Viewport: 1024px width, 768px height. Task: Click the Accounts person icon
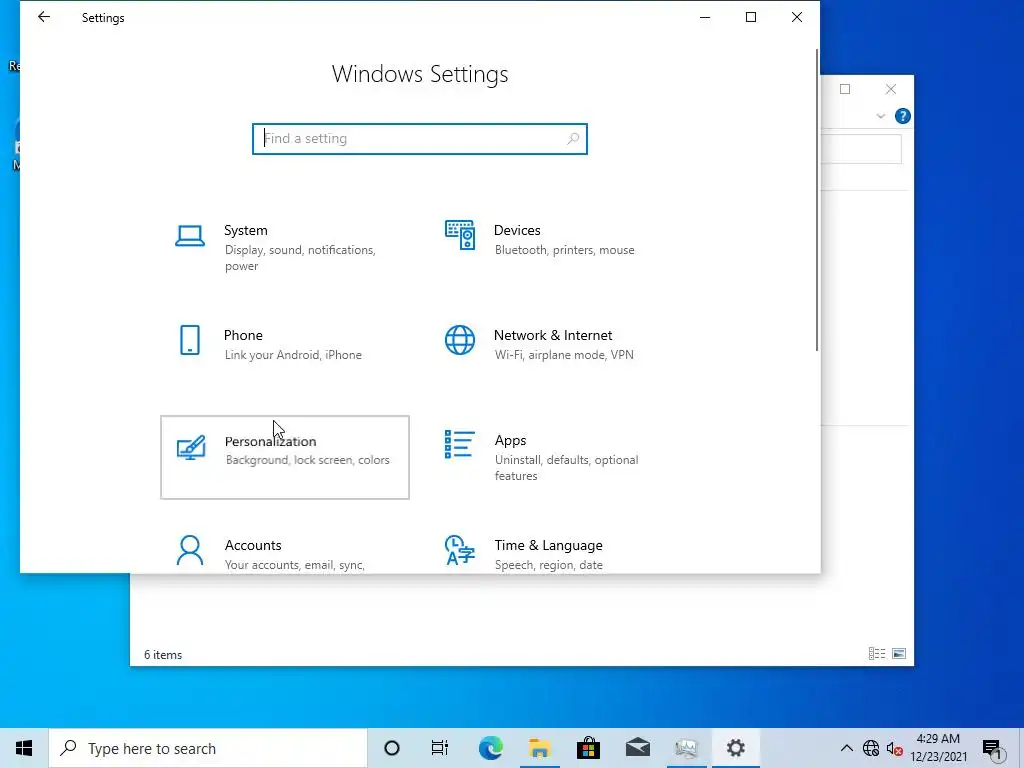coord(190,551)
